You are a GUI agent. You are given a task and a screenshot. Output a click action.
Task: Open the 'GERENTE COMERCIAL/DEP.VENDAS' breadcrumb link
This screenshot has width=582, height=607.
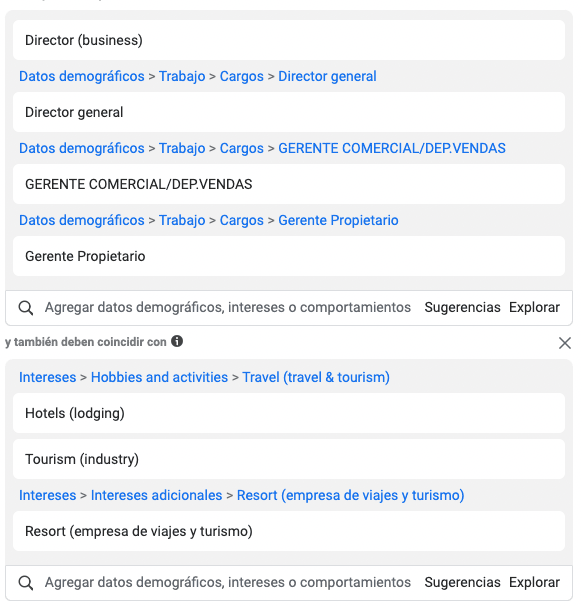coord(392,148)
